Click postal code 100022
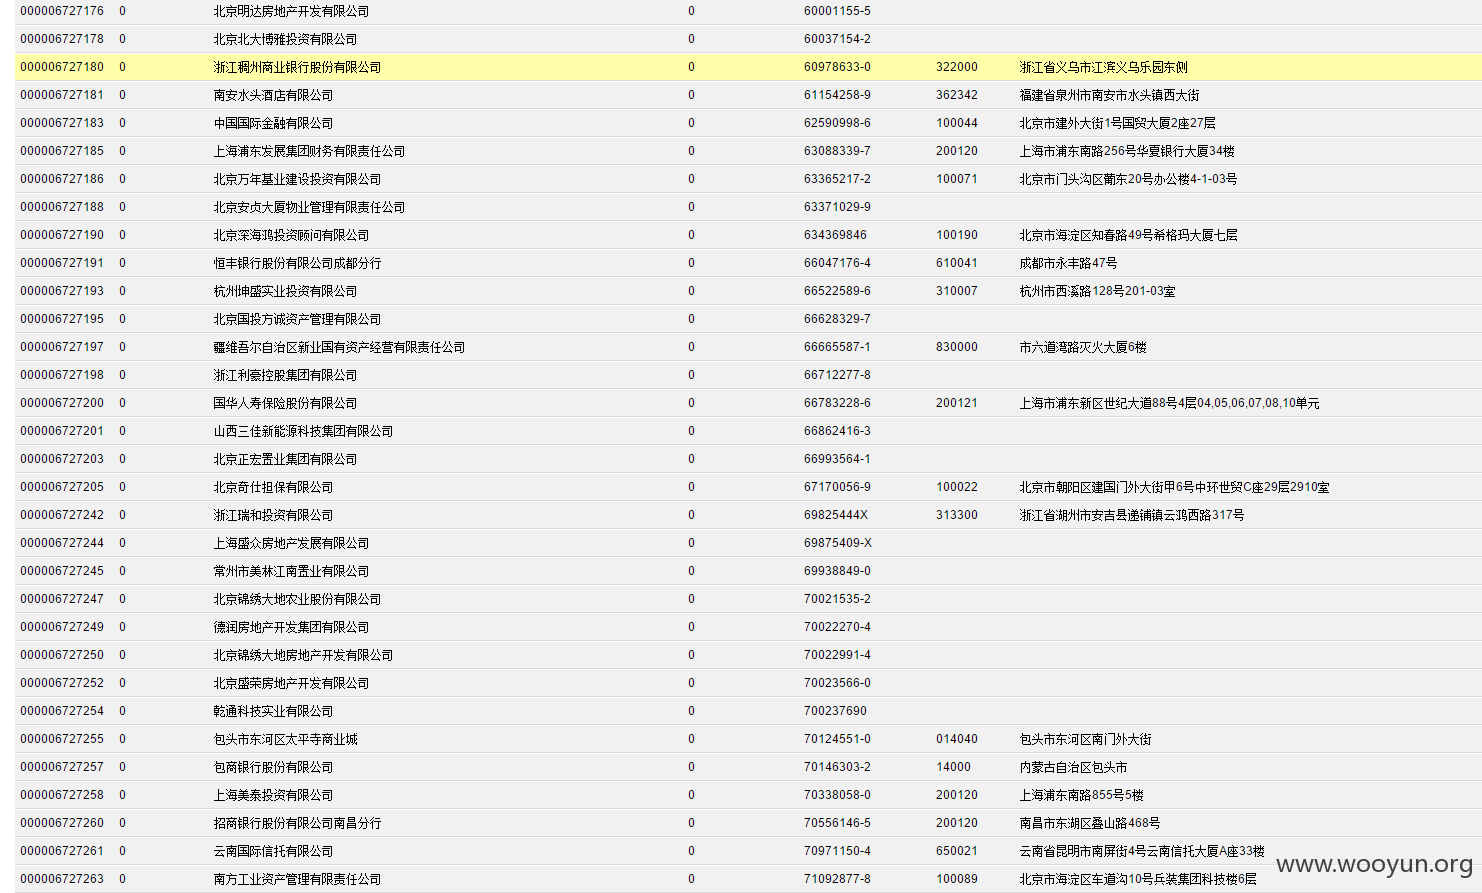This screenshot has width=1482, height=893. [x=957, y=487]
